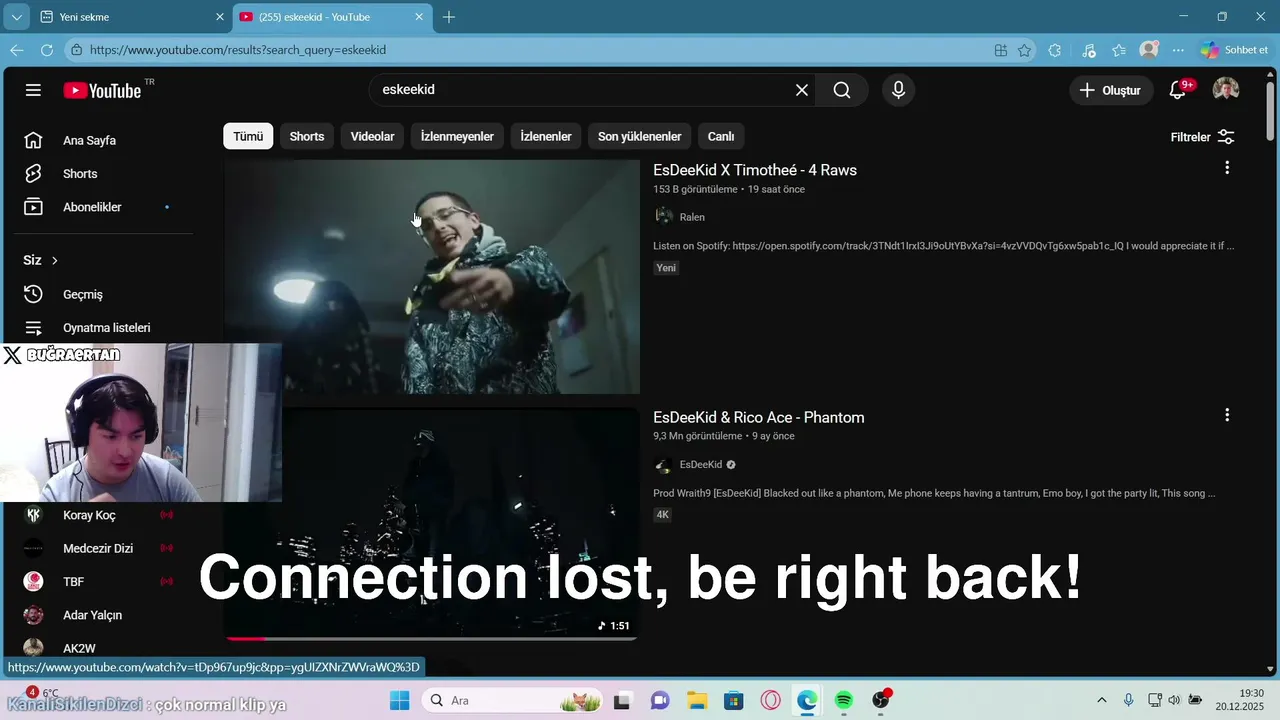Open the Ralen channel avatar
The height and width of the screenshot is (720, 1280).
(663, 217)
